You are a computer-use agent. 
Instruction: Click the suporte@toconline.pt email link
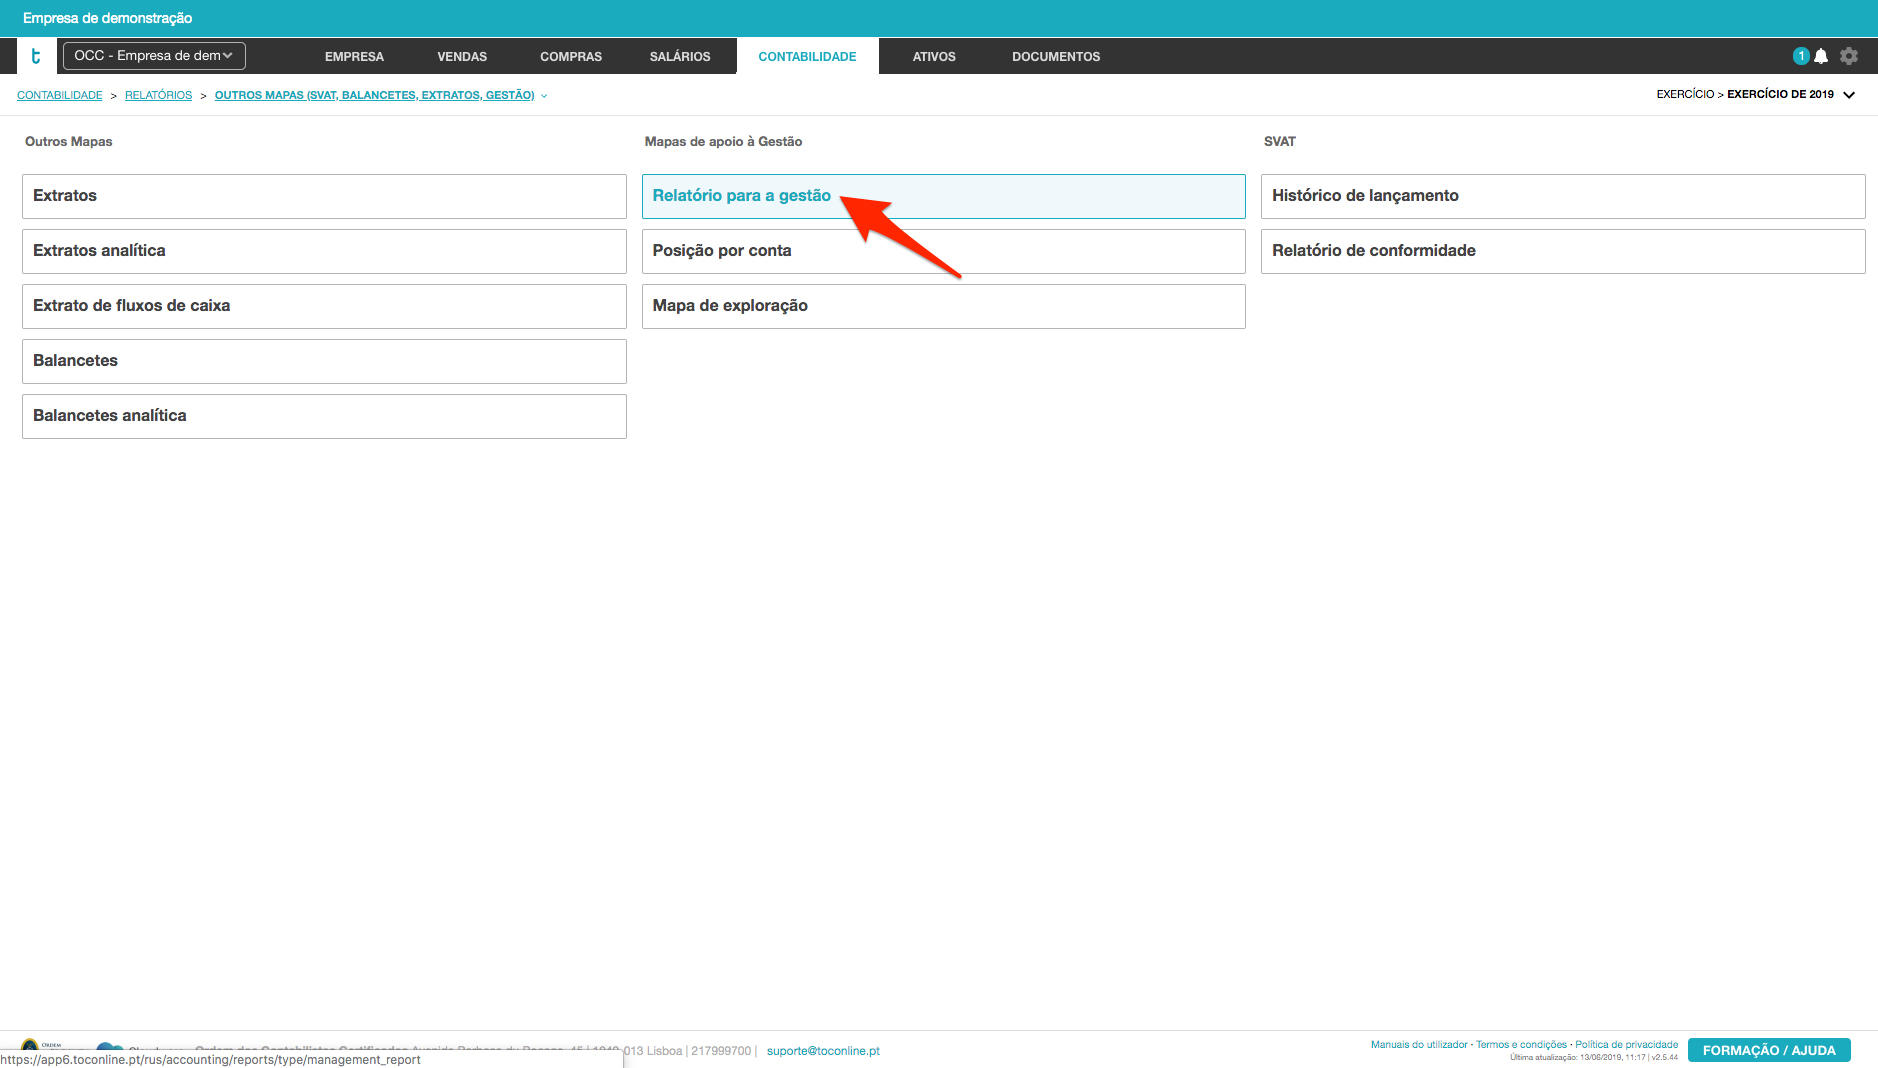click(x=823, y=1051)
